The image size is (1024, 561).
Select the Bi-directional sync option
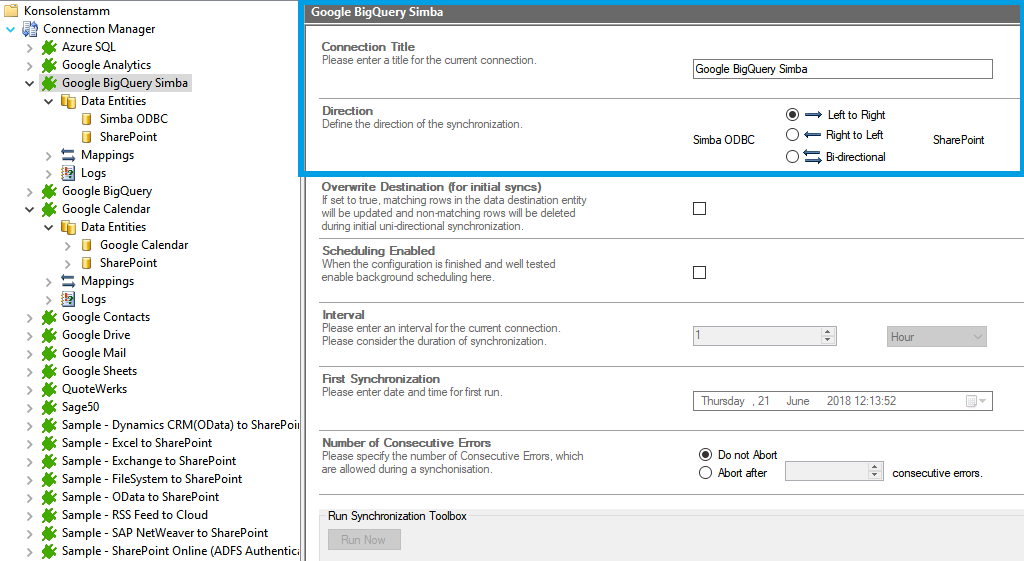coord(792,156)
